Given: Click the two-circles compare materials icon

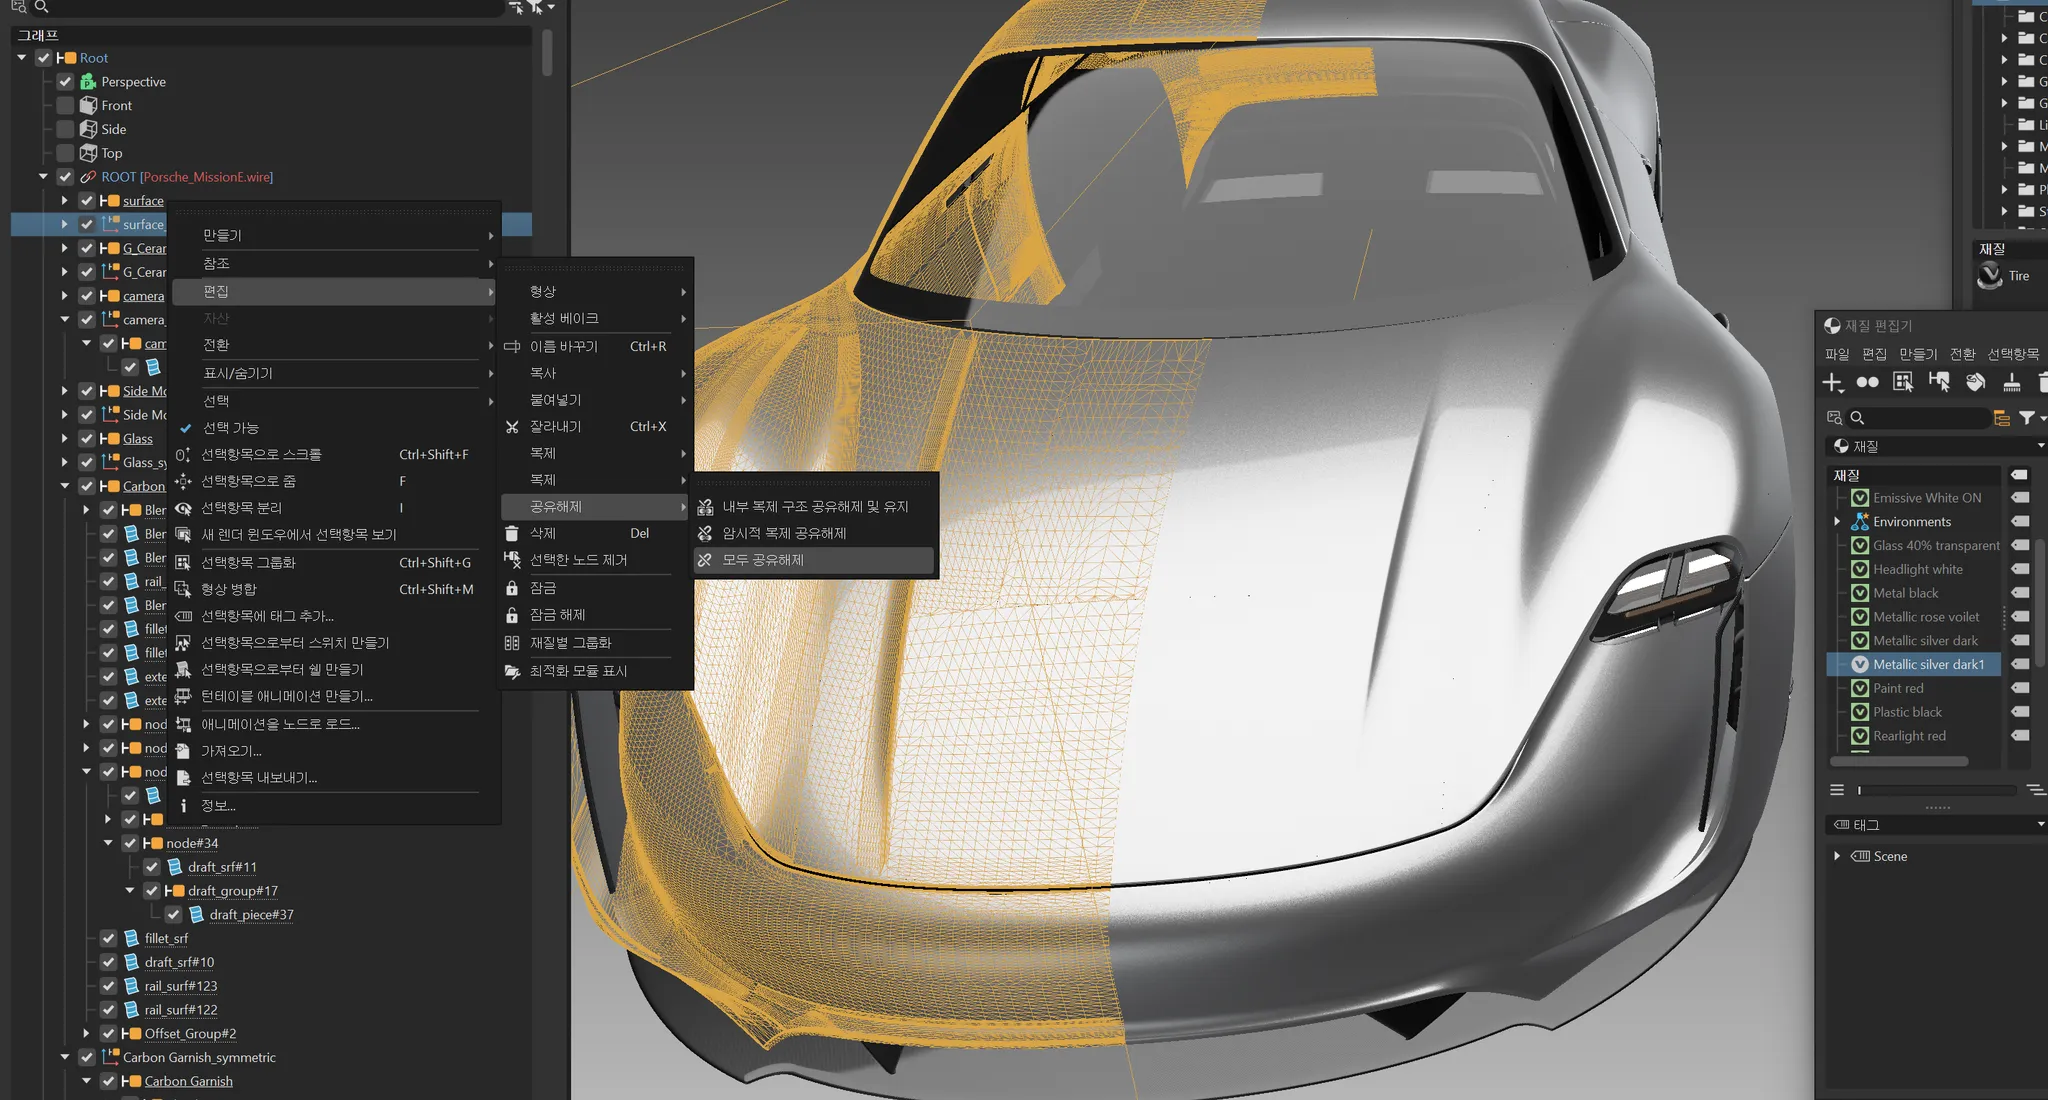Looking at the screenshot, I should [x=1867, y=382].
